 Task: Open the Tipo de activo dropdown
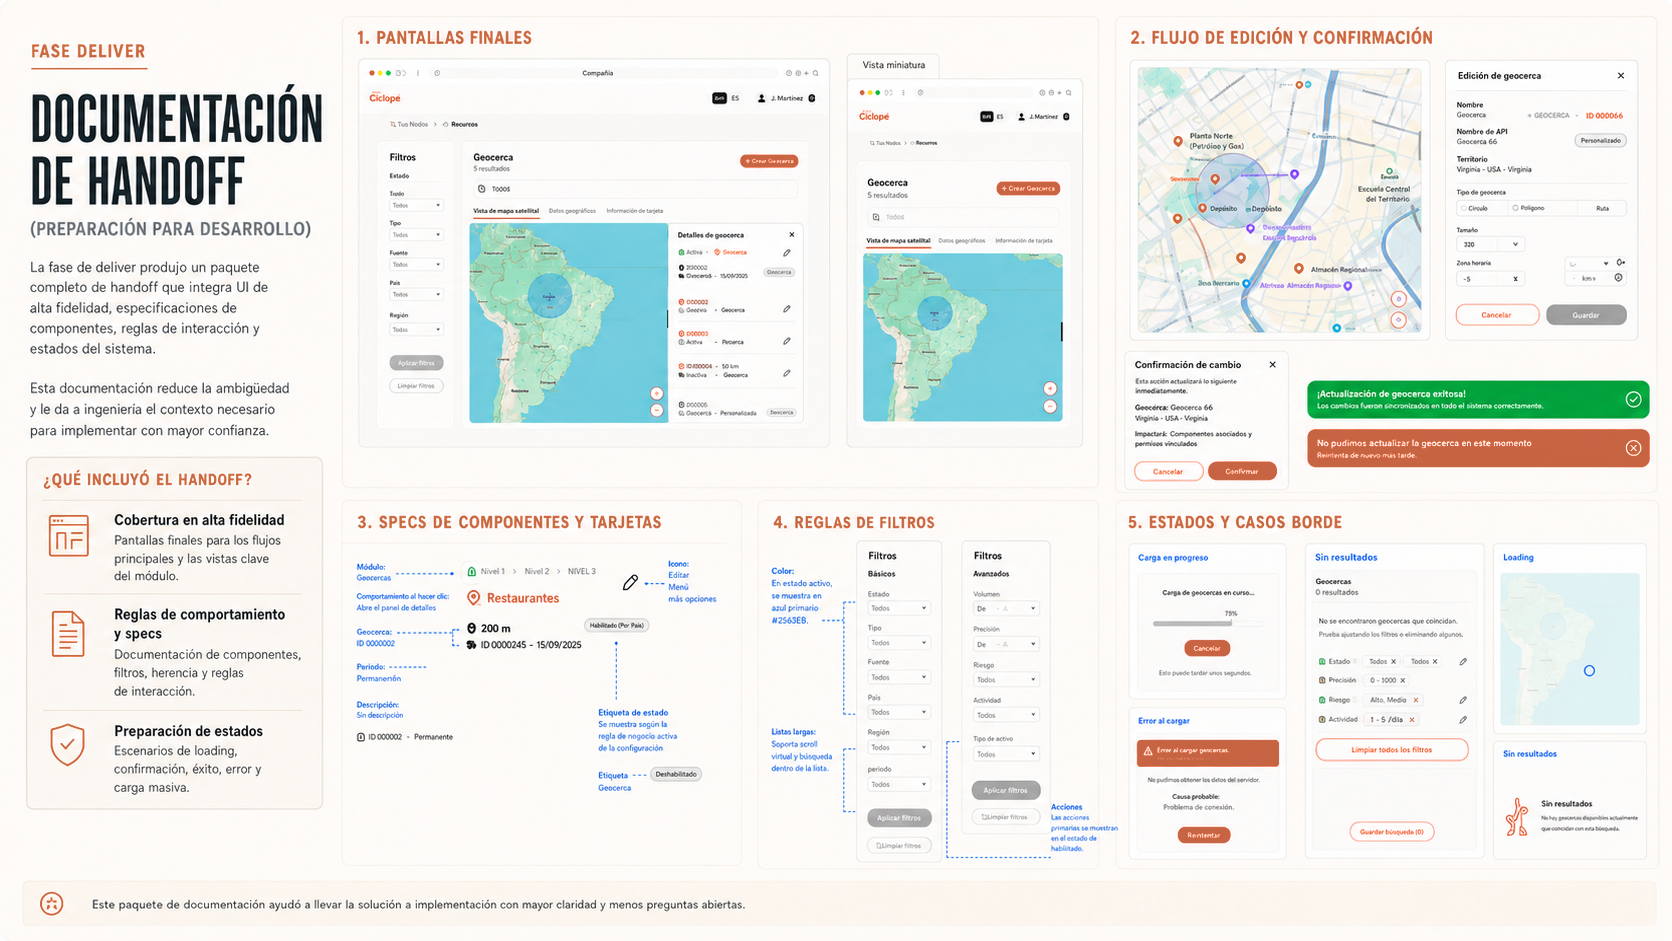[x=1006, y=754]
